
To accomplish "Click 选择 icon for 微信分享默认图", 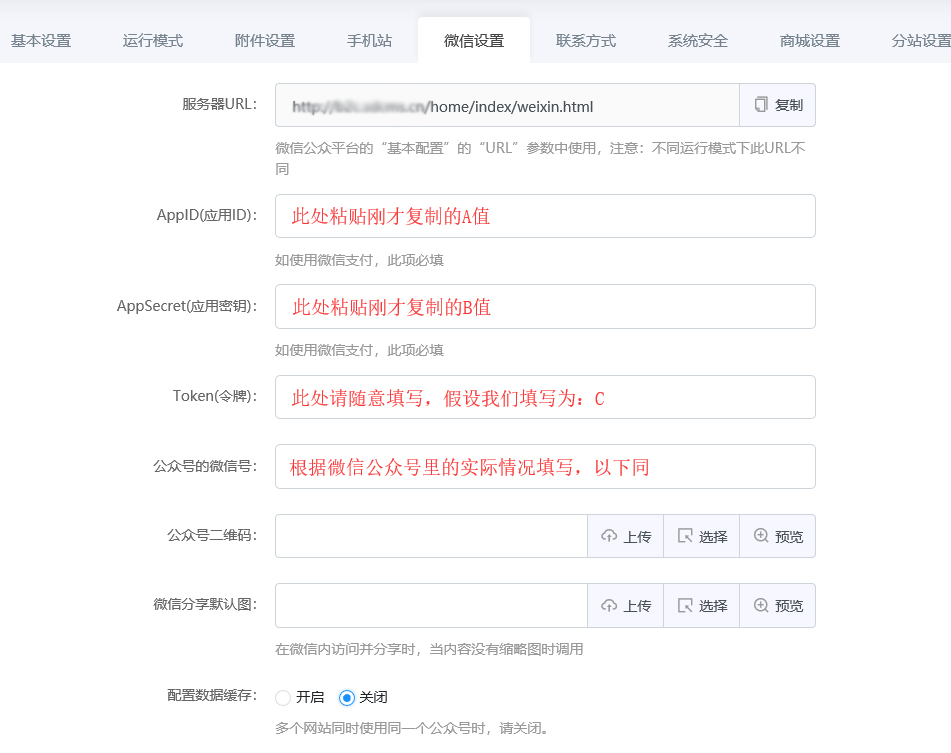I will coord(685,605).
